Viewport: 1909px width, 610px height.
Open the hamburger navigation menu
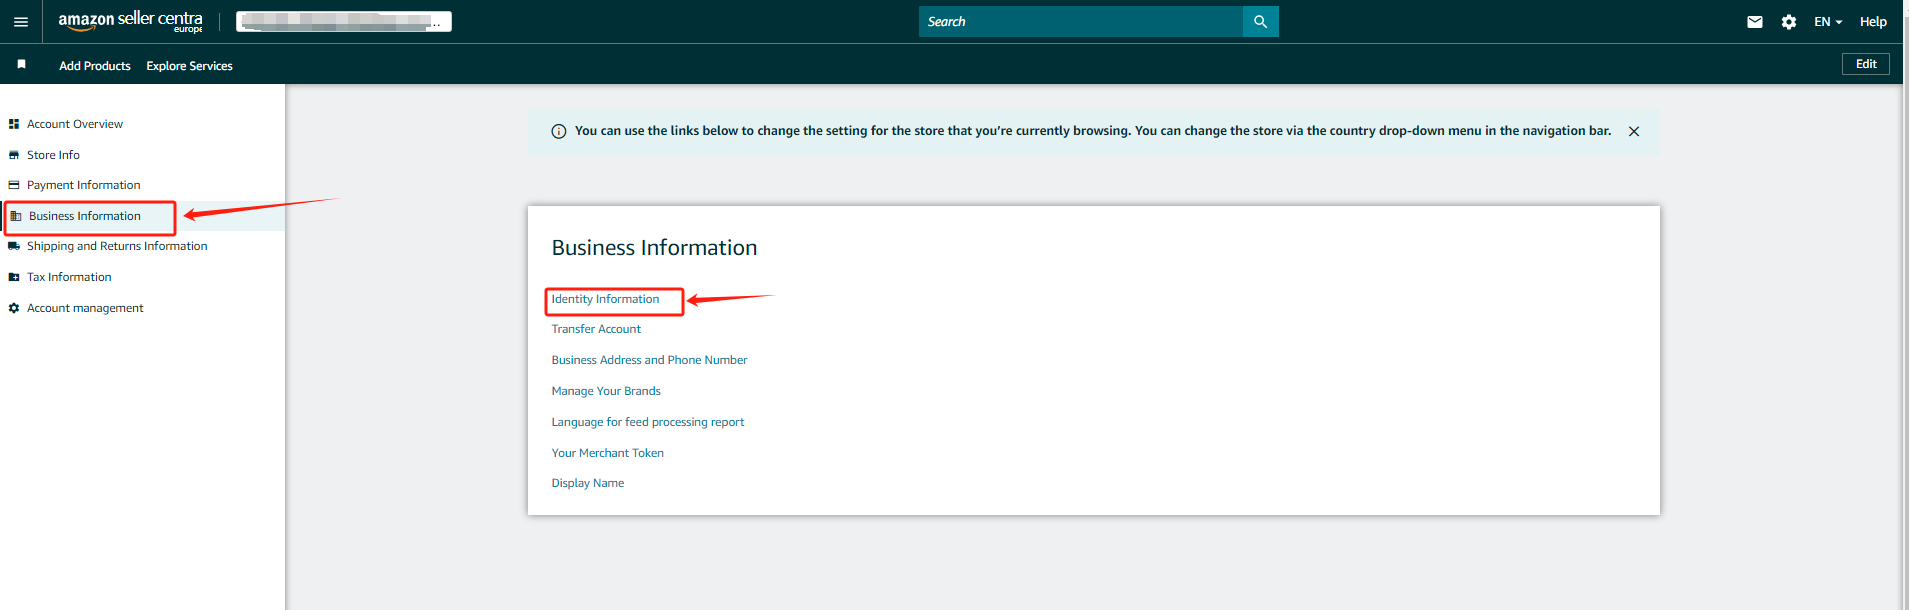pyautogui.click(x=21, y=21)
